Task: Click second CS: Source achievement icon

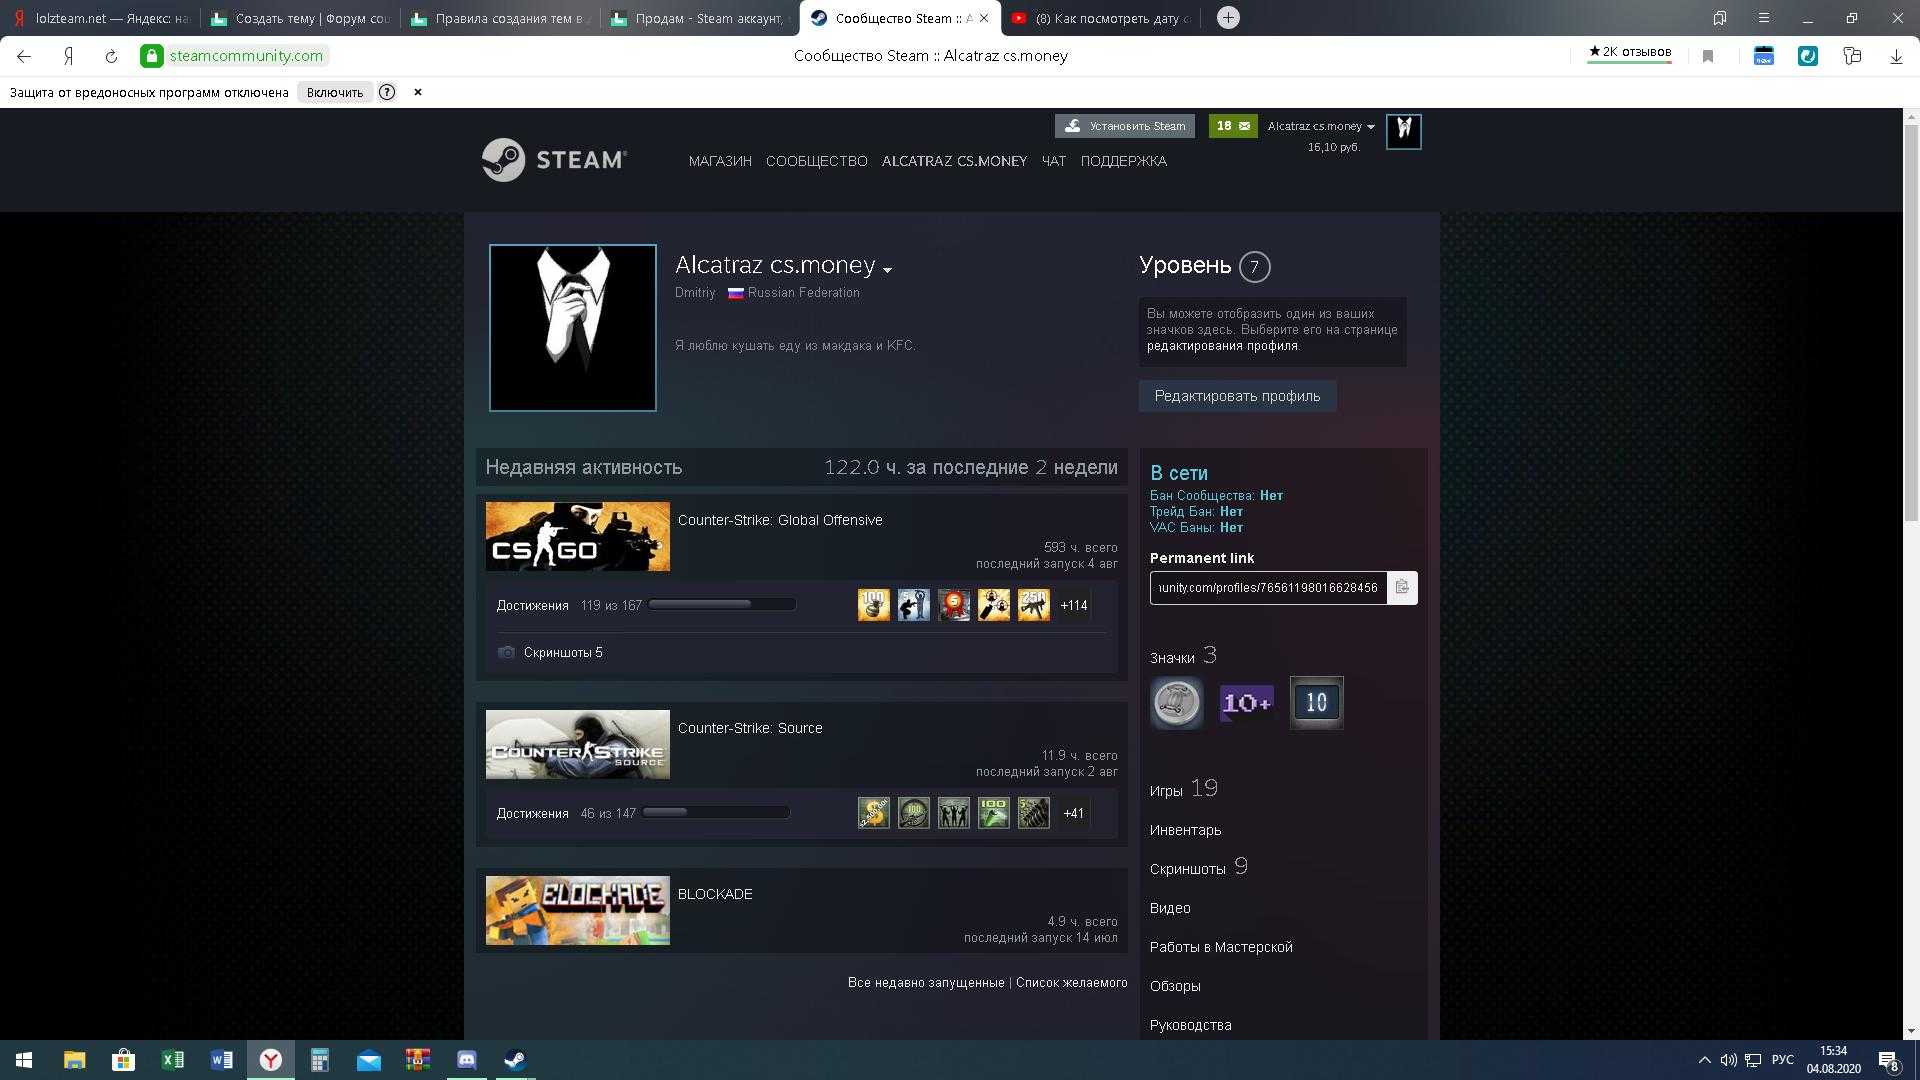Action: click(x=913, y=813)
